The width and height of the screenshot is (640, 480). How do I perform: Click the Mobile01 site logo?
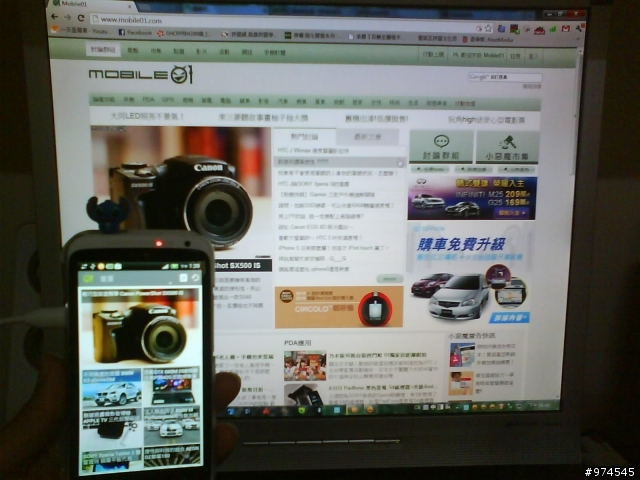click(x=141, y=74)
